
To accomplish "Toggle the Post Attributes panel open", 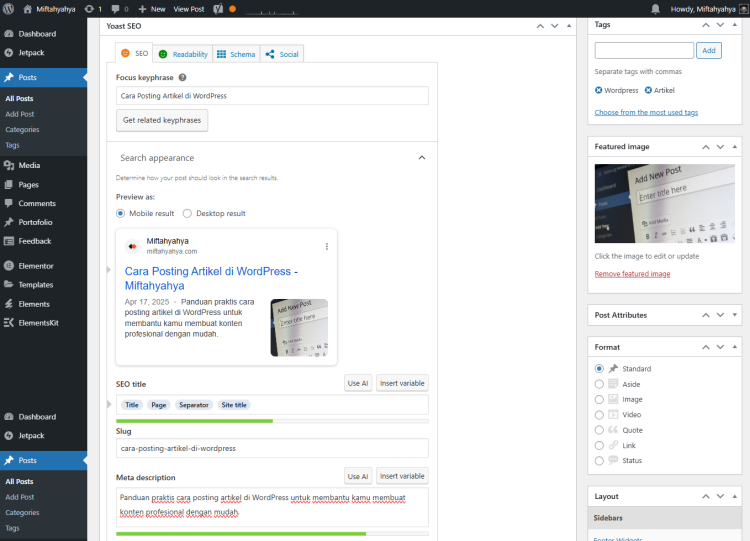I will [736, 315].
